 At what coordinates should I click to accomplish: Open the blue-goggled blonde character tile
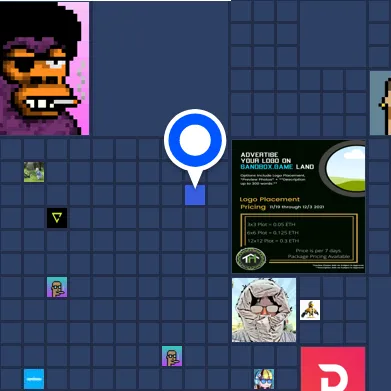point(264,379)
